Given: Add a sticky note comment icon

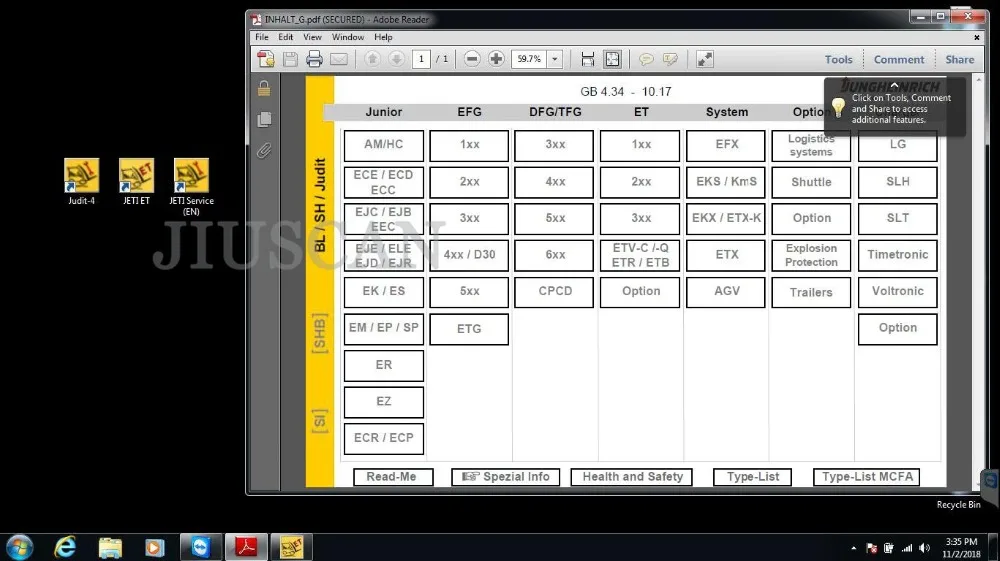Looking at the screenshot, I should [646, 59].
